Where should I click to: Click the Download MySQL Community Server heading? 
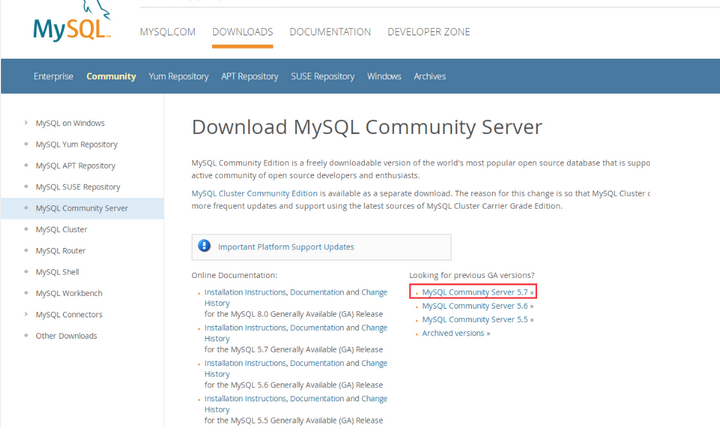[x=367, y=127]
